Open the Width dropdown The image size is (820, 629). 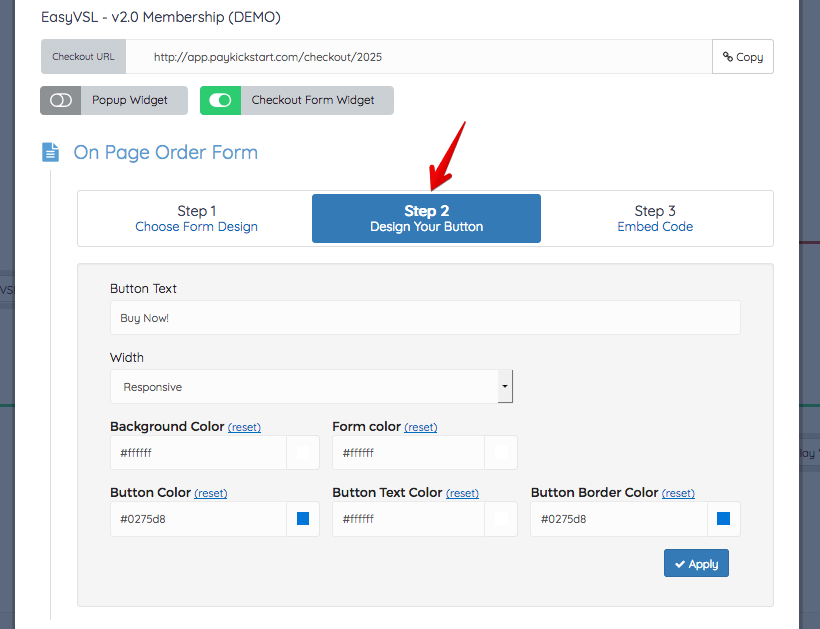click(x=311, y=386)
